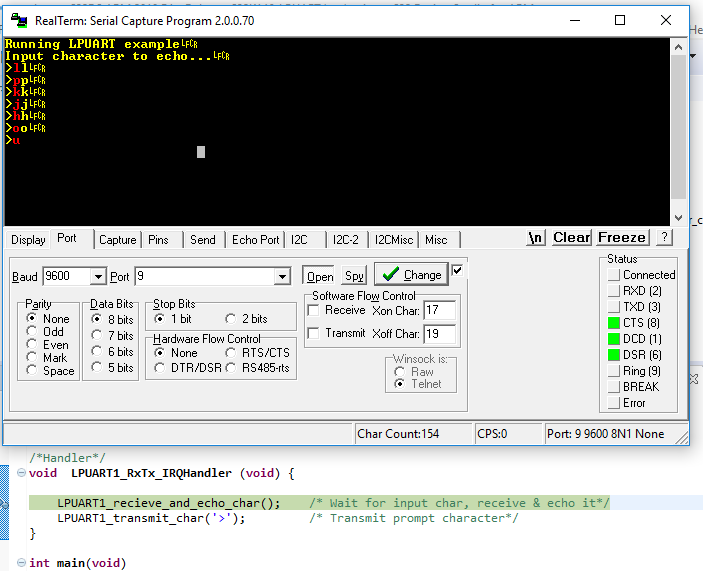Viewport: 703px width, 571px height.
Task: Switch to the Pins tab
Action: [x=158, y=240]
